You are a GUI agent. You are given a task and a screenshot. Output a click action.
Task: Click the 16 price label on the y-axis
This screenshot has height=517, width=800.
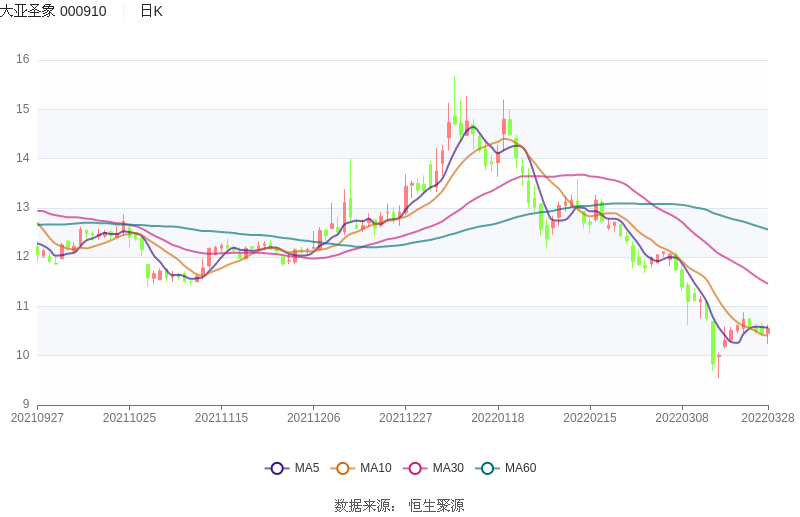click(x=23, y=60)
